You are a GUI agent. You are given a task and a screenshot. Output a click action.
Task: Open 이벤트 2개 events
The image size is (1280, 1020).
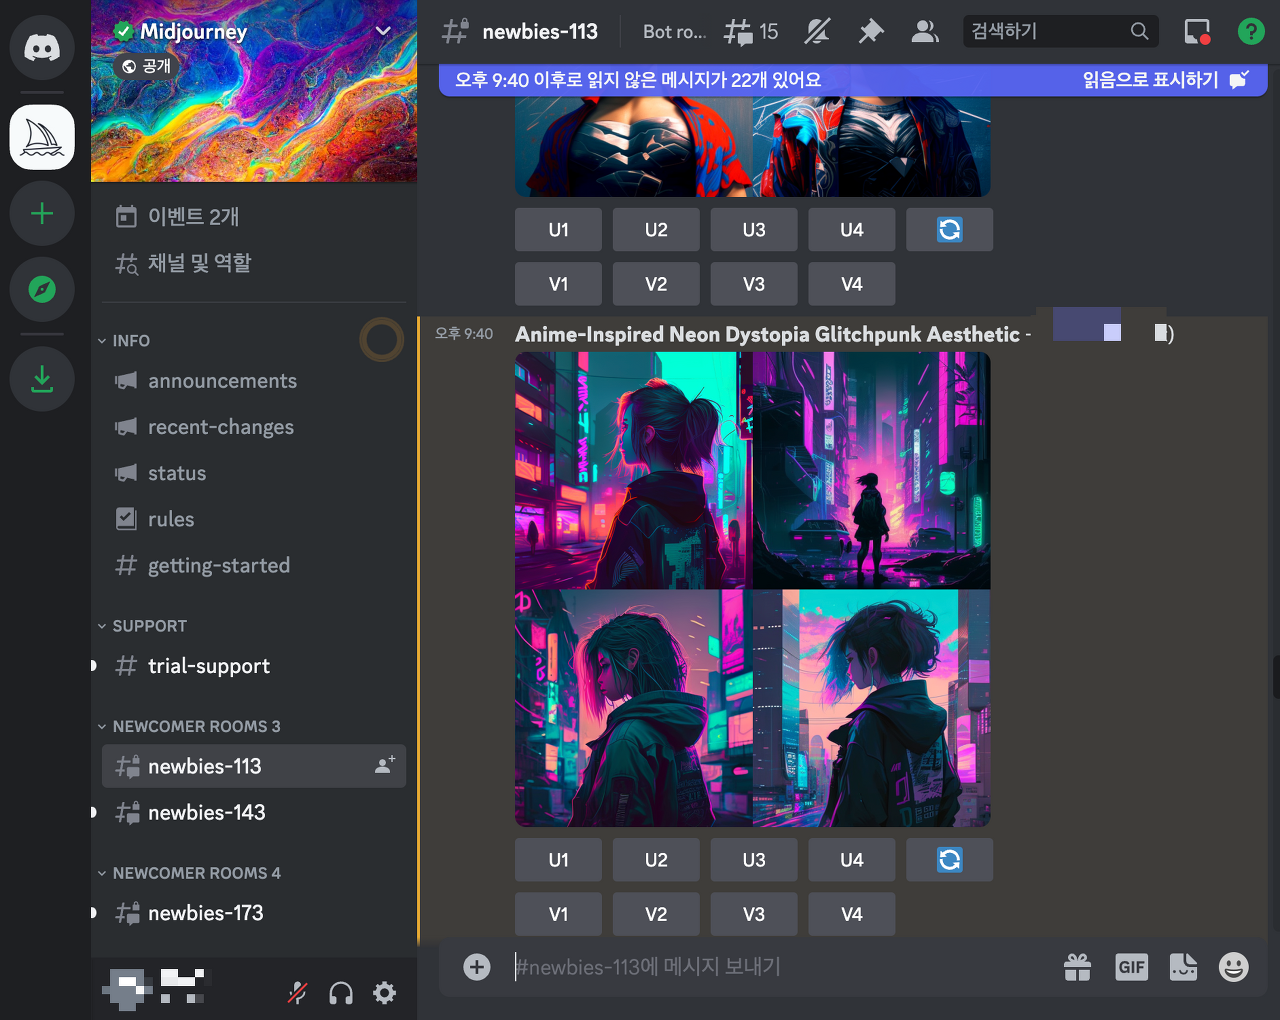pyautogui.click(x=254, y=216)
